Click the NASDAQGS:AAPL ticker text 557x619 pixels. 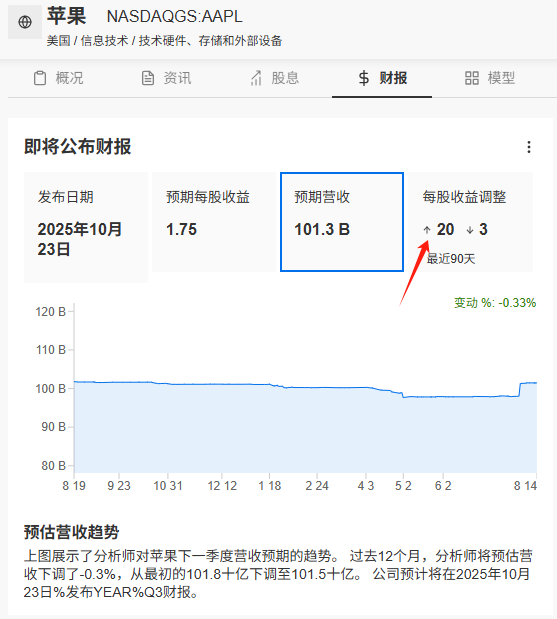pos(174,17)
